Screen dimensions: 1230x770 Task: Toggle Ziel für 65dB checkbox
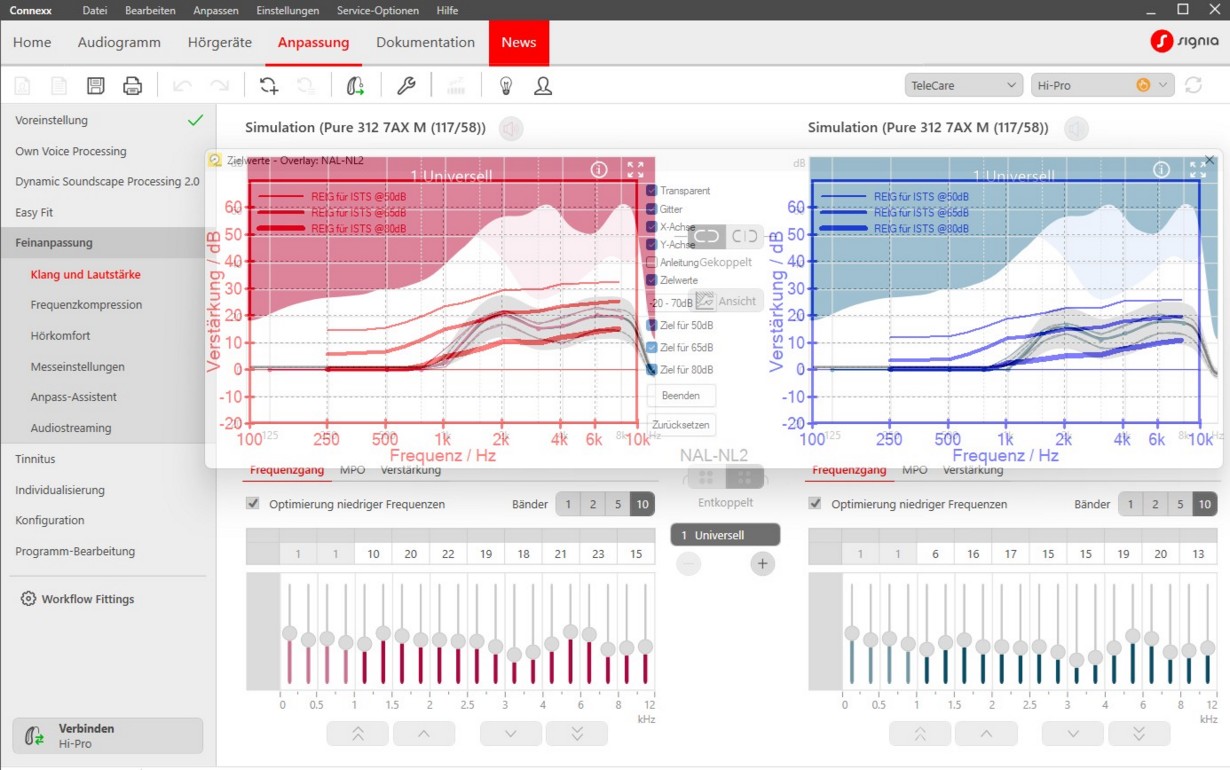652,347
